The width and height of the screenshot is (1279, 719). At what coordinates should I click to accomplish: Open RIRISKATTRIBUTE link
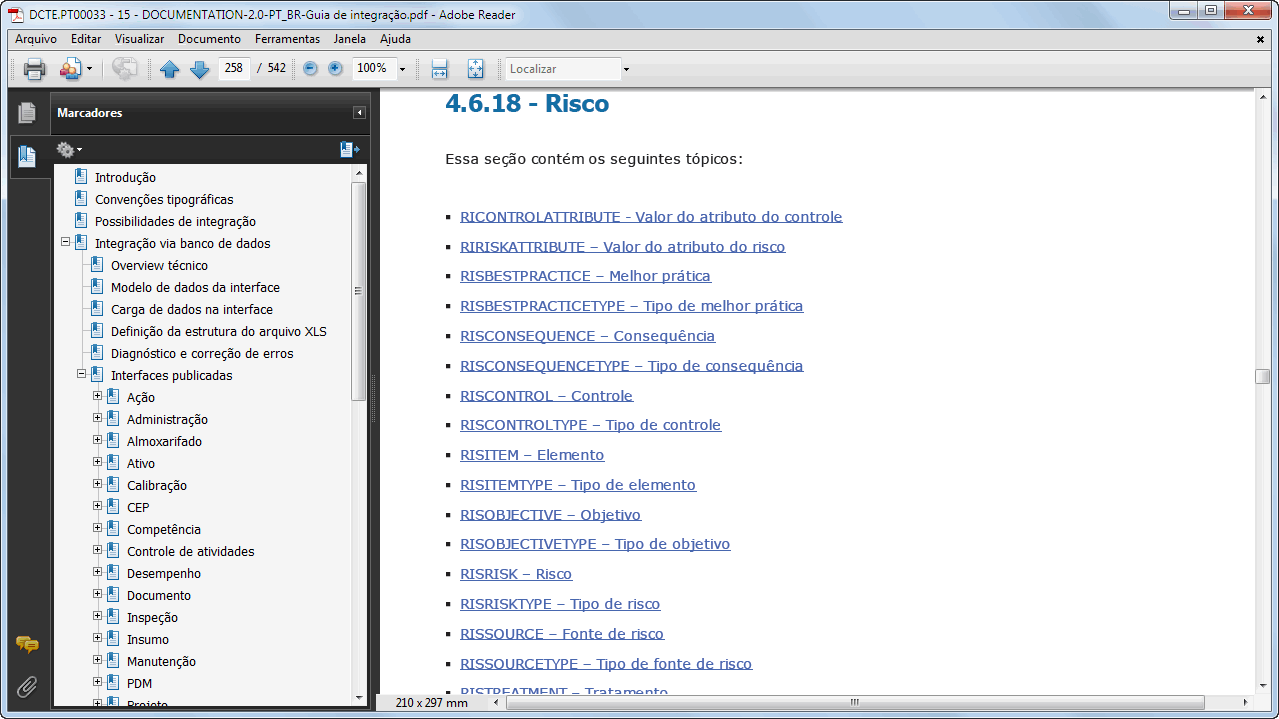(x=622, y=246)
